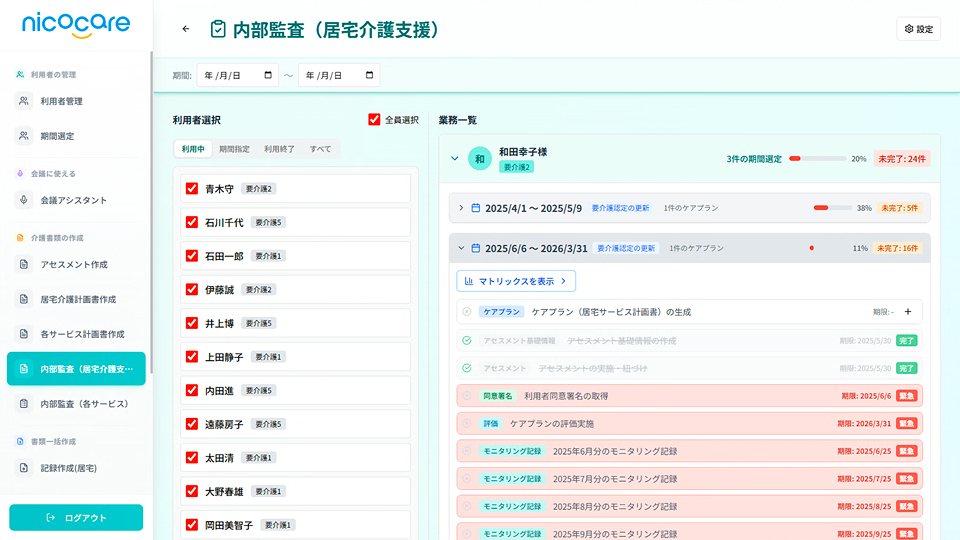
Task: Click chart icon in マトリックスを表示
Action: coord(469,281)
